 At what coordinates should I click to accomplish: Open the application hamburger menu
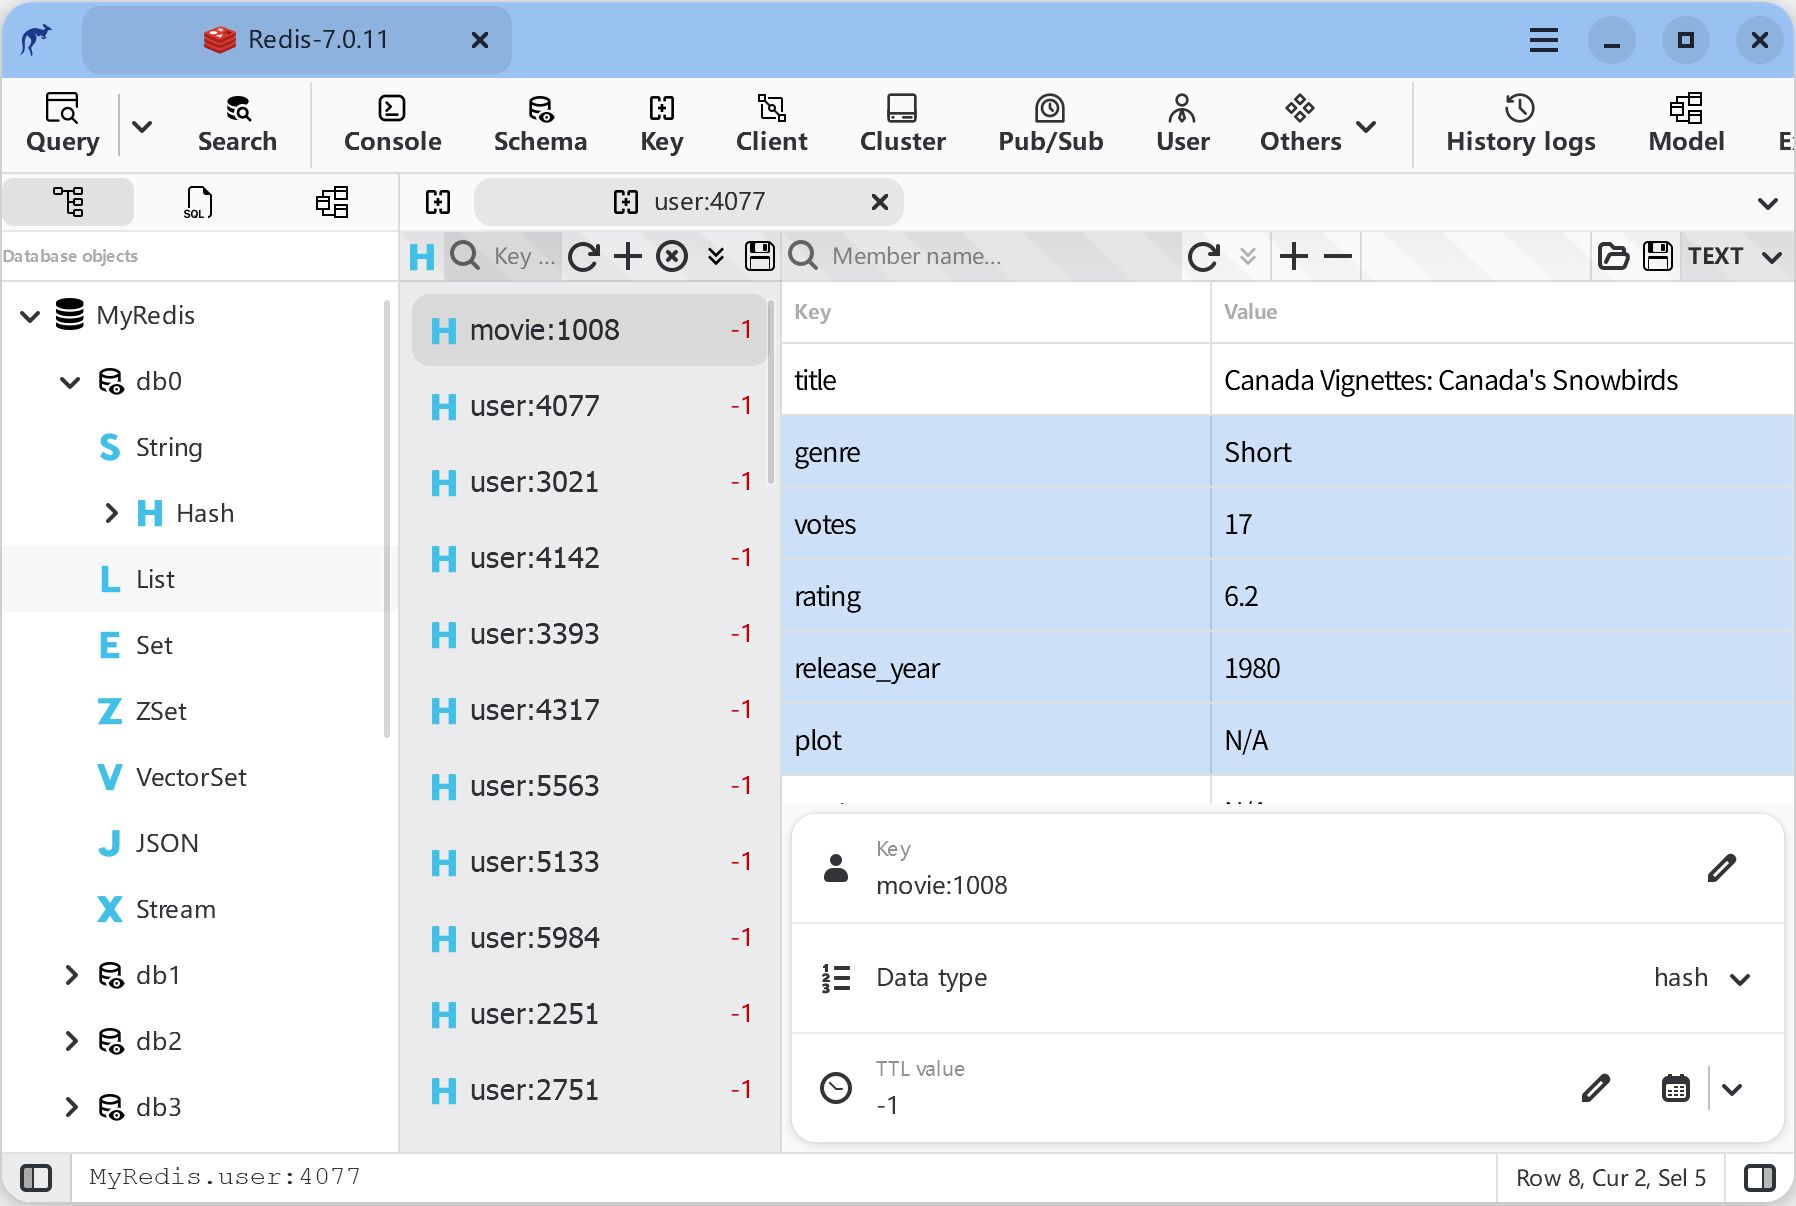click(1543, 40)
